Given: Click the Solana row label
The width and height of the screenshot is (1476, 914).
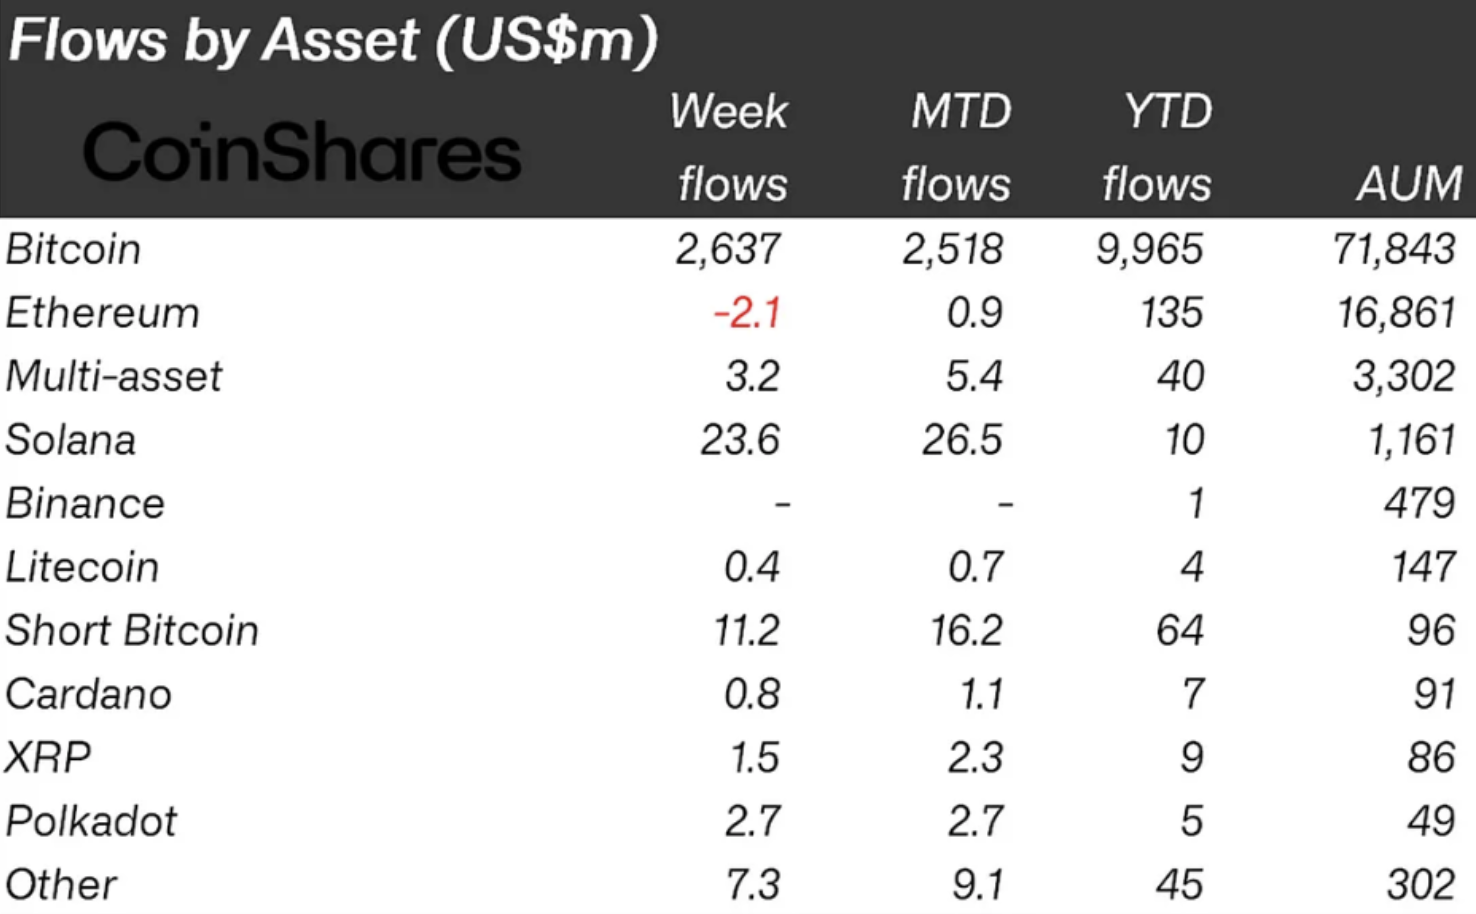Looking at the screenshot, I should pyautogui.click(x=70, y=440).
